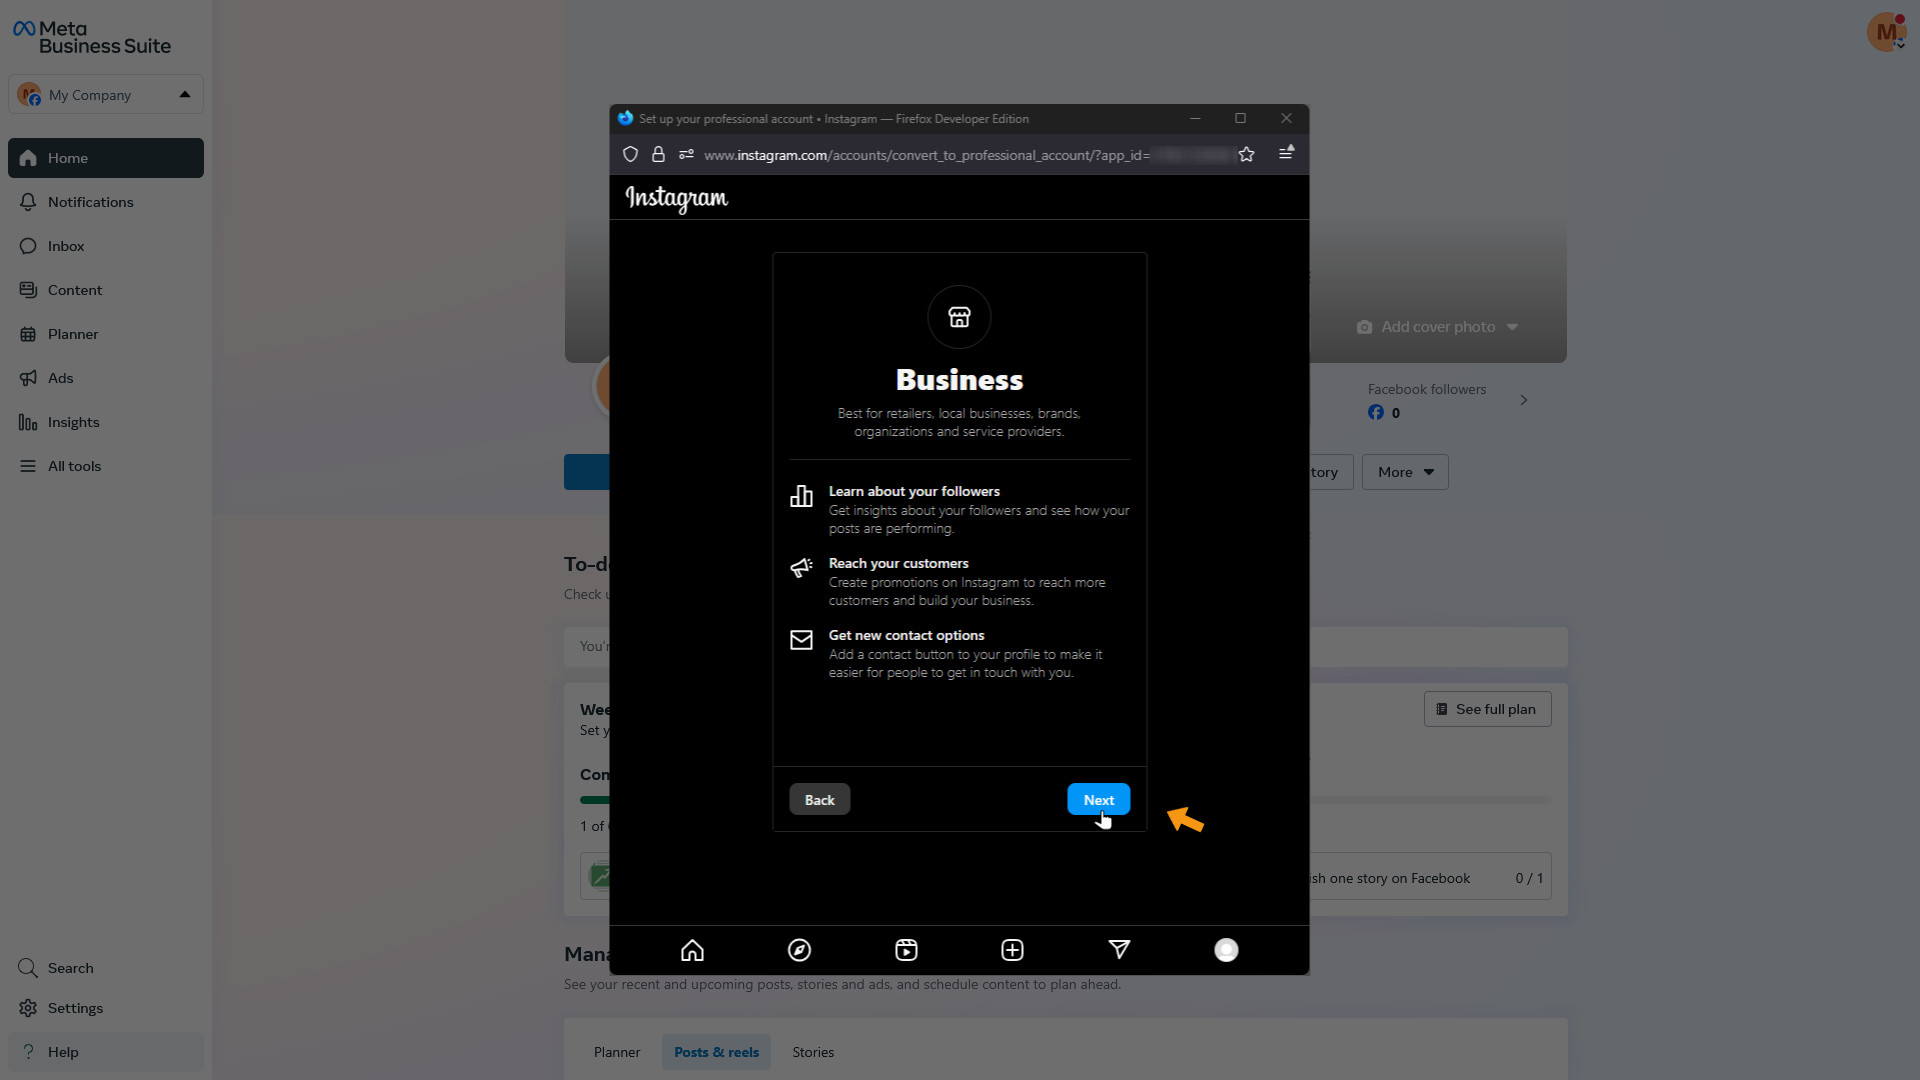1920x1080 pixels.
Task: Open Planner in the sidebar
Action: (106, 334)
